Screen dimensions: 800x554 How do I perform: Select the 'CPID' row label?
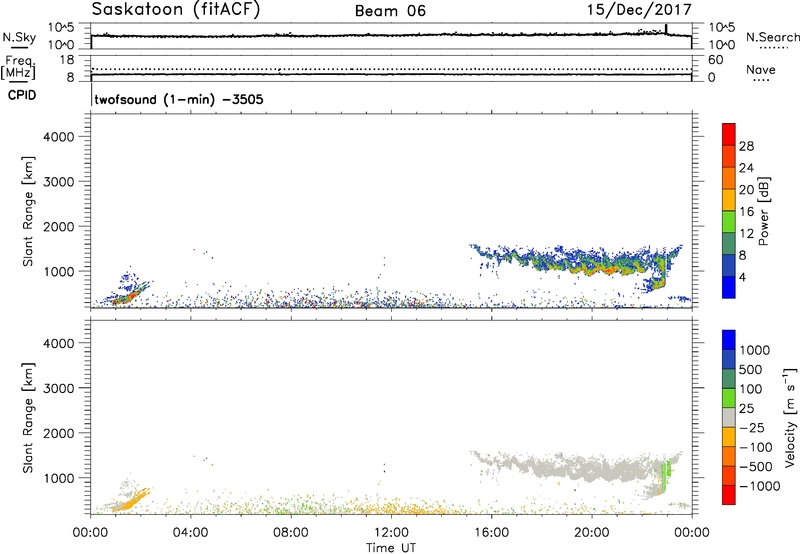[22, 95]
